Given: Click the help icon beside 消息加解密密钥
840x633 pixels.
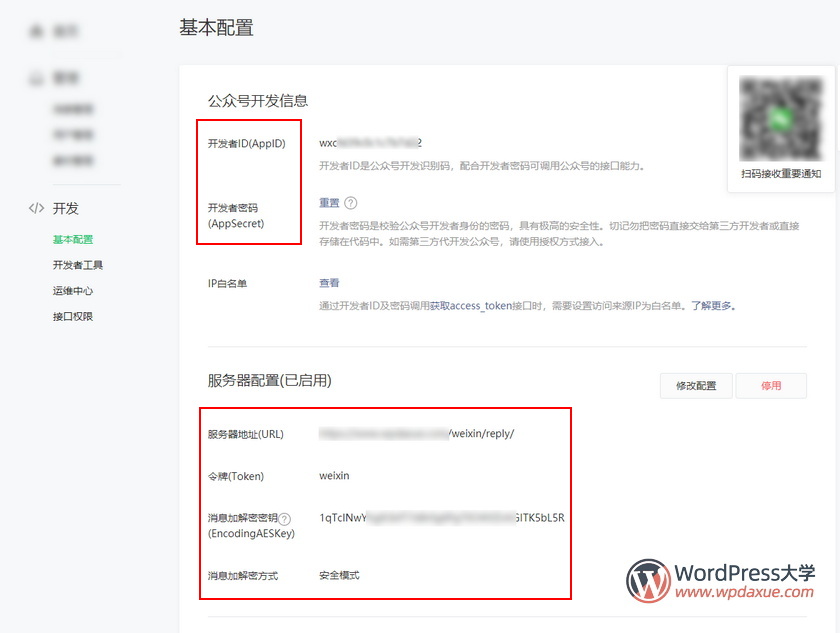Looking at the screenshot, I should [285, 518].
